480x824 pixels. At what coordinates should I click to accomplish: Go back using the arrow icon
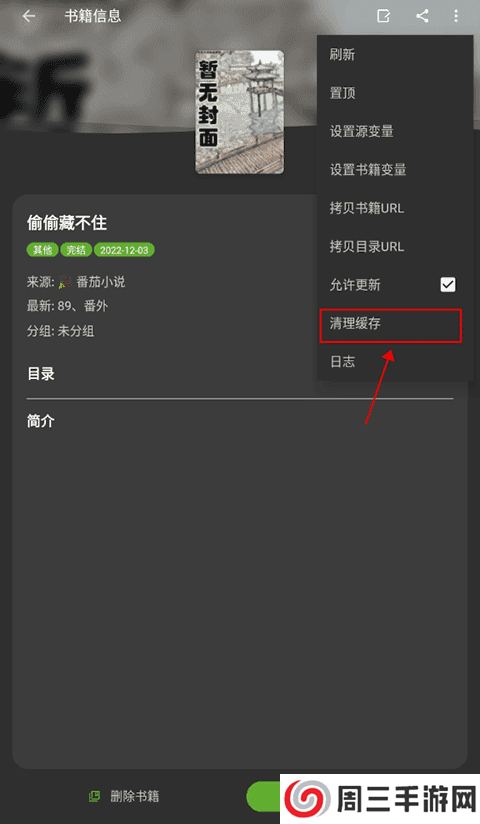click(x=29, y=16)
